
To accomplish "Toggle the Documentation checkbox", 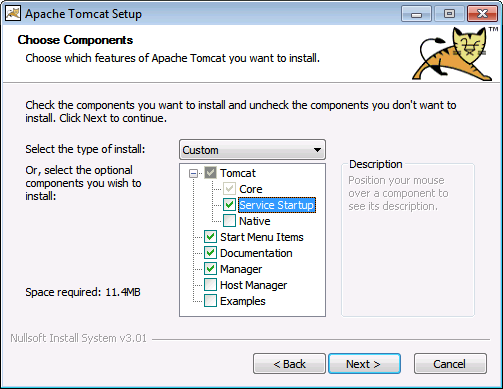I will coord(210,253).
